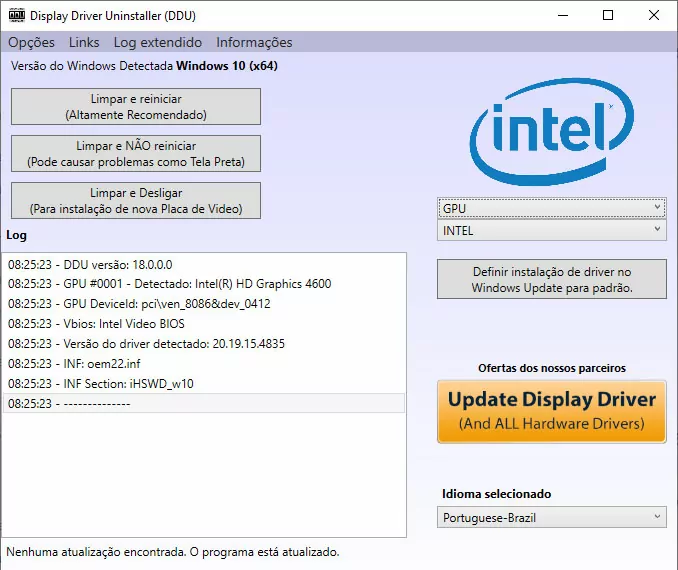This screenshot has width=678, height=570.
Task: Click 'Idioma selecionado' label
Action: (x=496, y=494)
